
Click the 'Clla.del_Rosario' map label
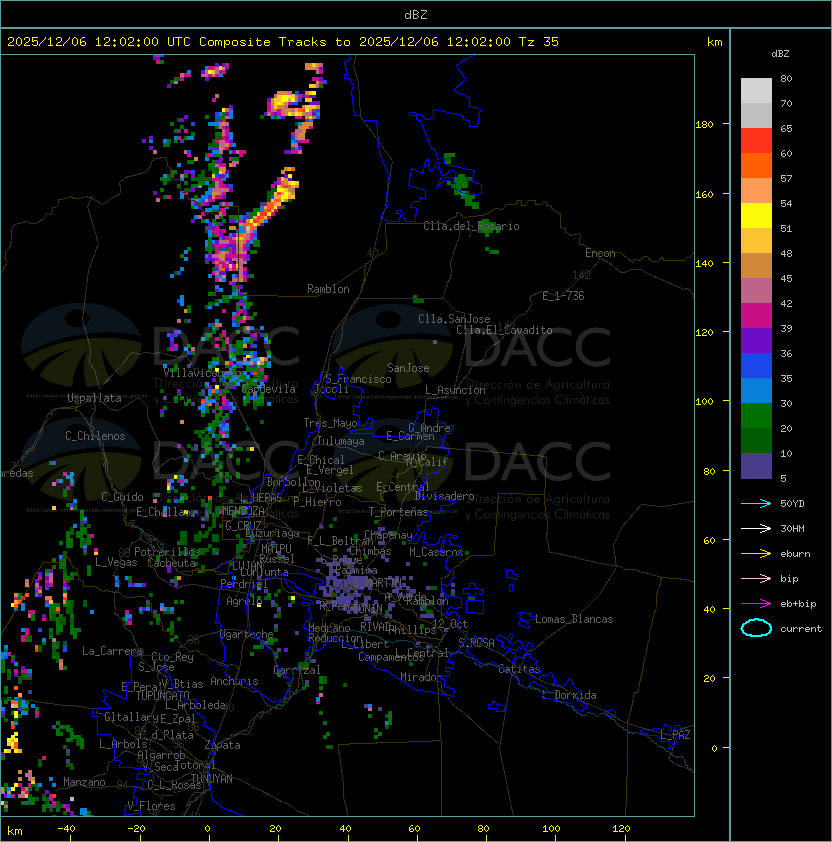click(x=471, y=226)
